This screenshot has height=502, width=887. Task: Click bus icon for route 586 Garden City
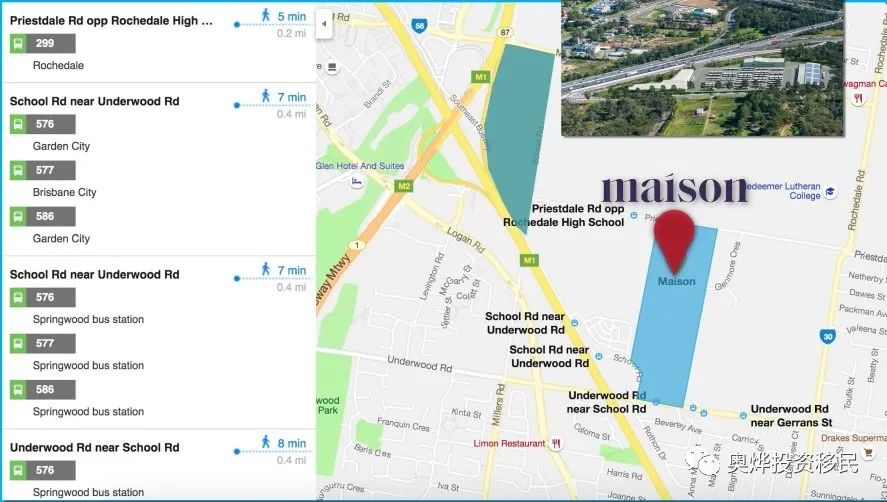(18, 216)
